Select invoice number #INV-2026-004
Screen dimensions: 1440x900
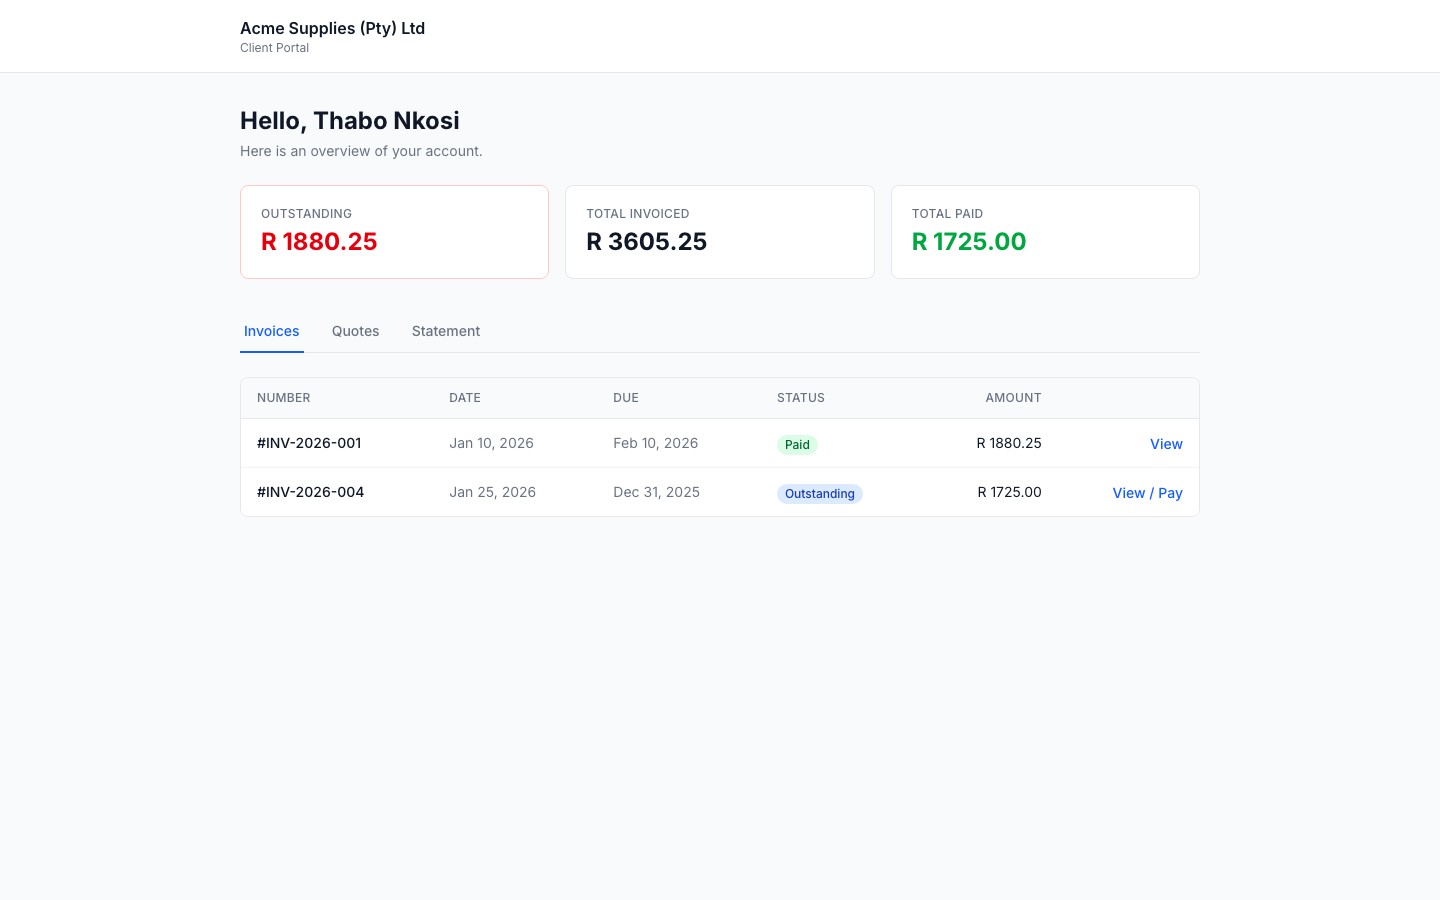point(310,491)
